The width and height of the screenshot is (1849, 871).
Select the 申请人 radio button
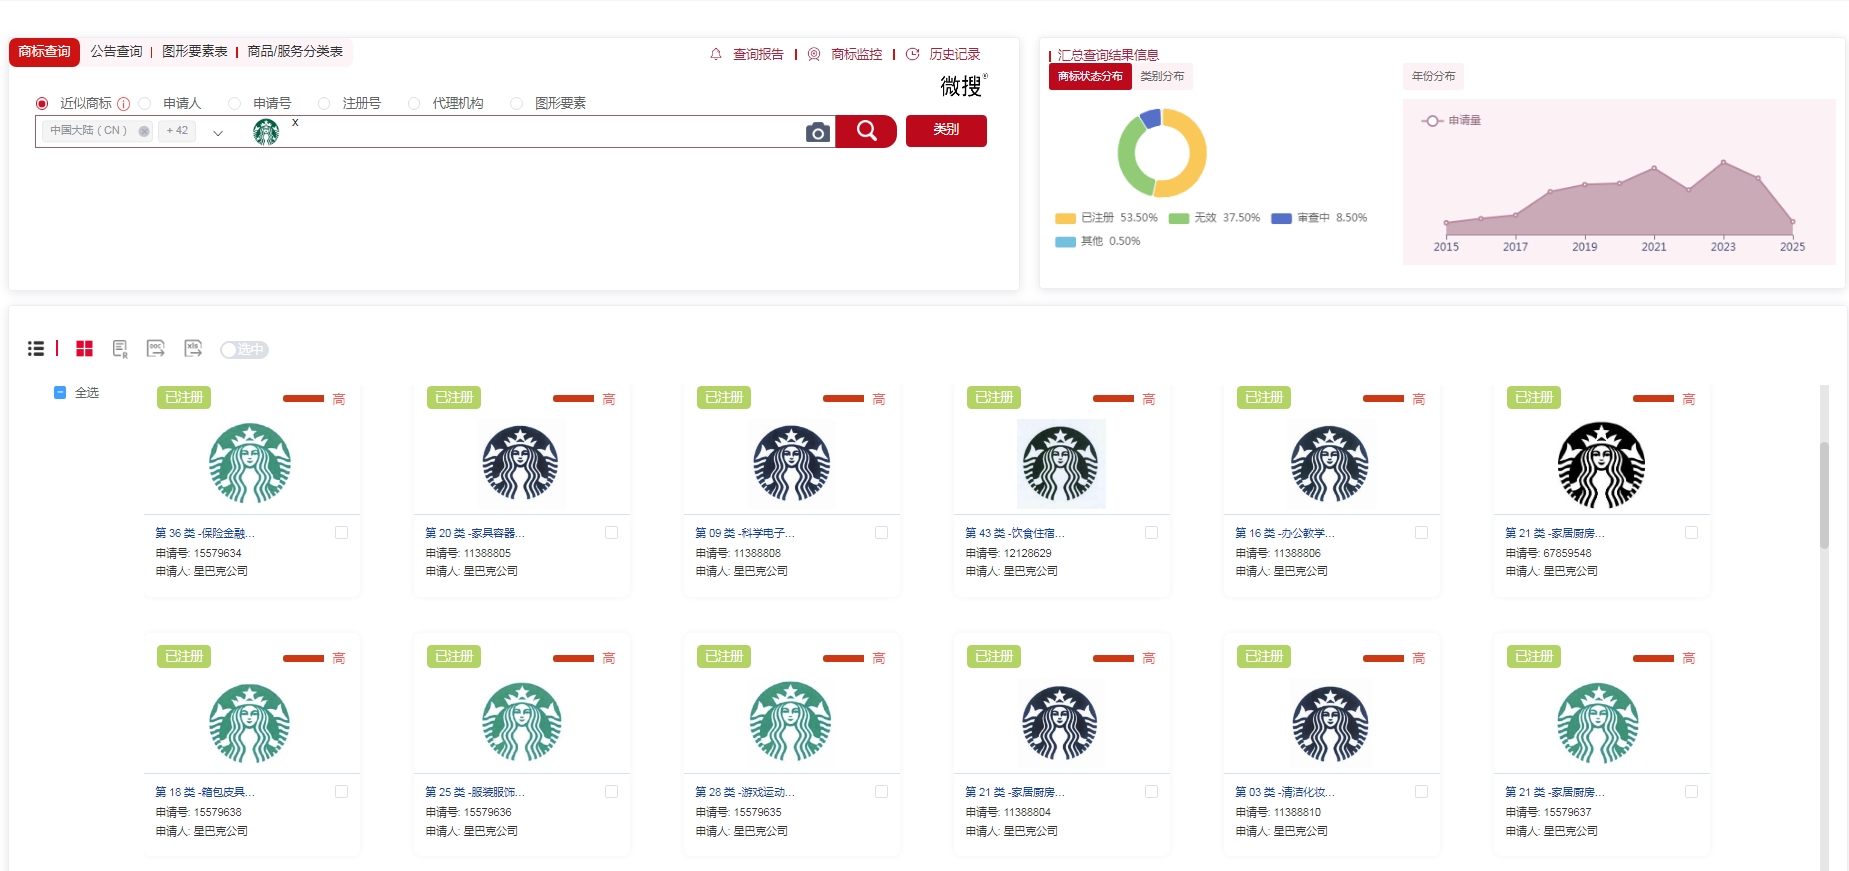click(145, 104)
